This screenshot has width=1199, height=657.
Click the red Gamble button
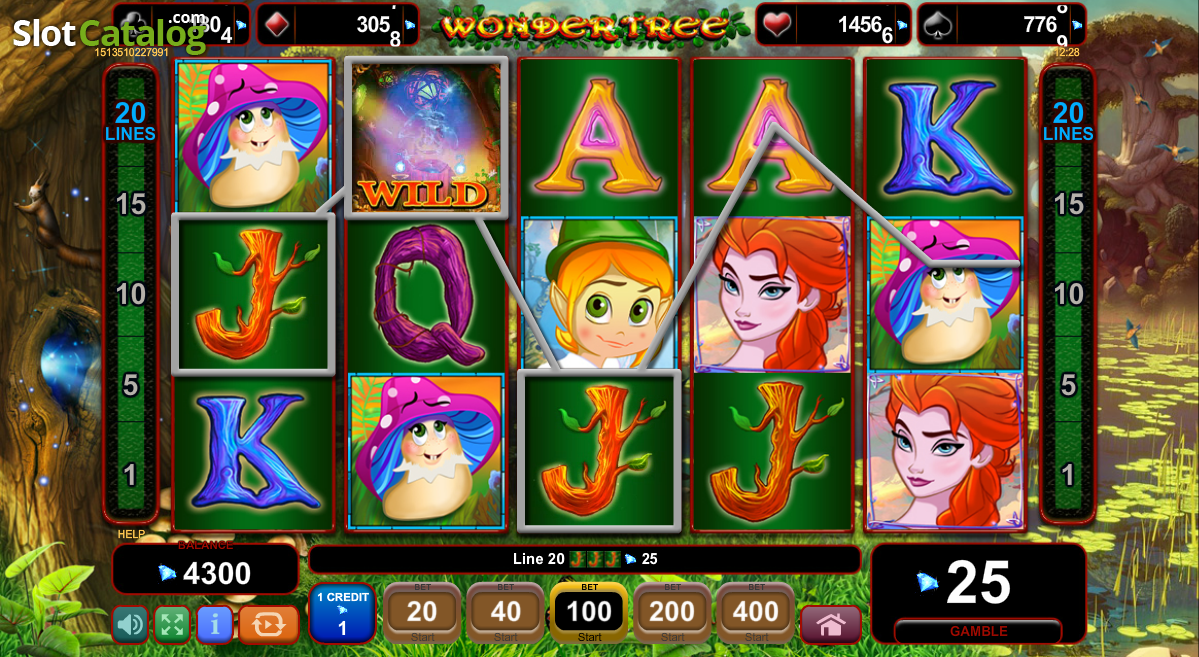978,632
